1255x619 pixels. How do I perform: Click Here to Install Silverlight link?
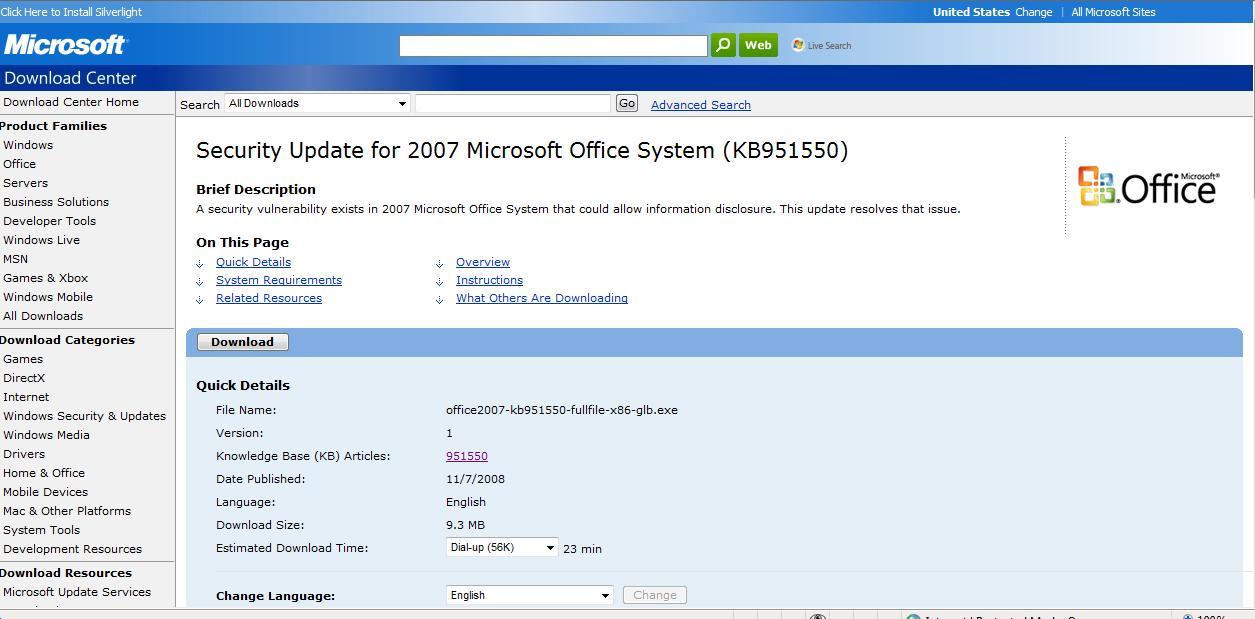71,12
